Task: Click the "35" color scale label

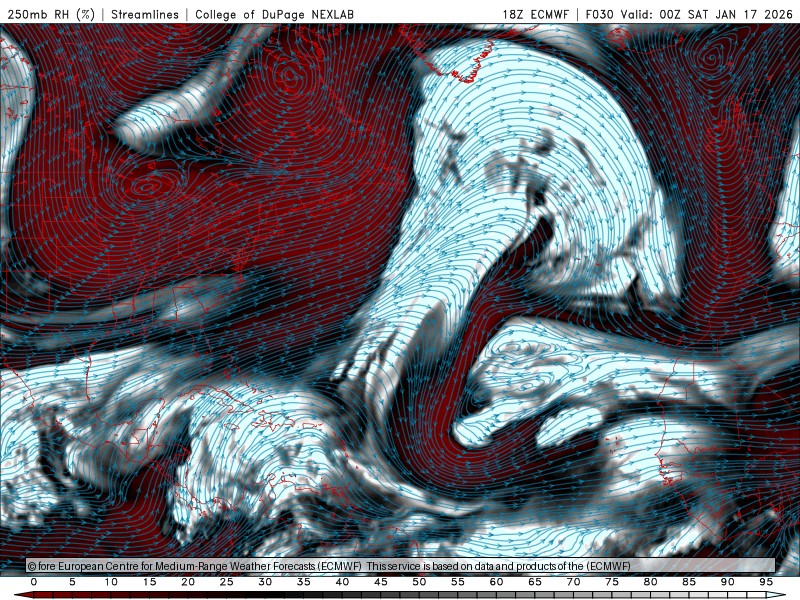Action: pyautogui.click(x=304, y=582)
